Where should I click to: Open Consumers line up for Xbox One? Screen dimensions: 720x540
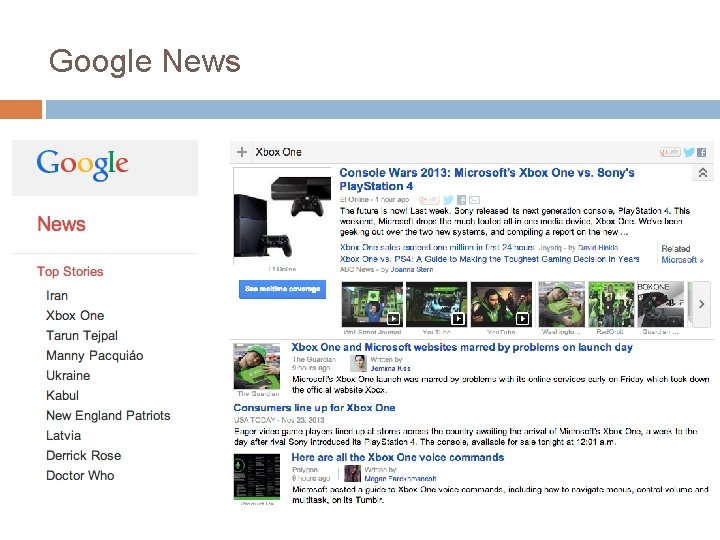tap(314, 407)
